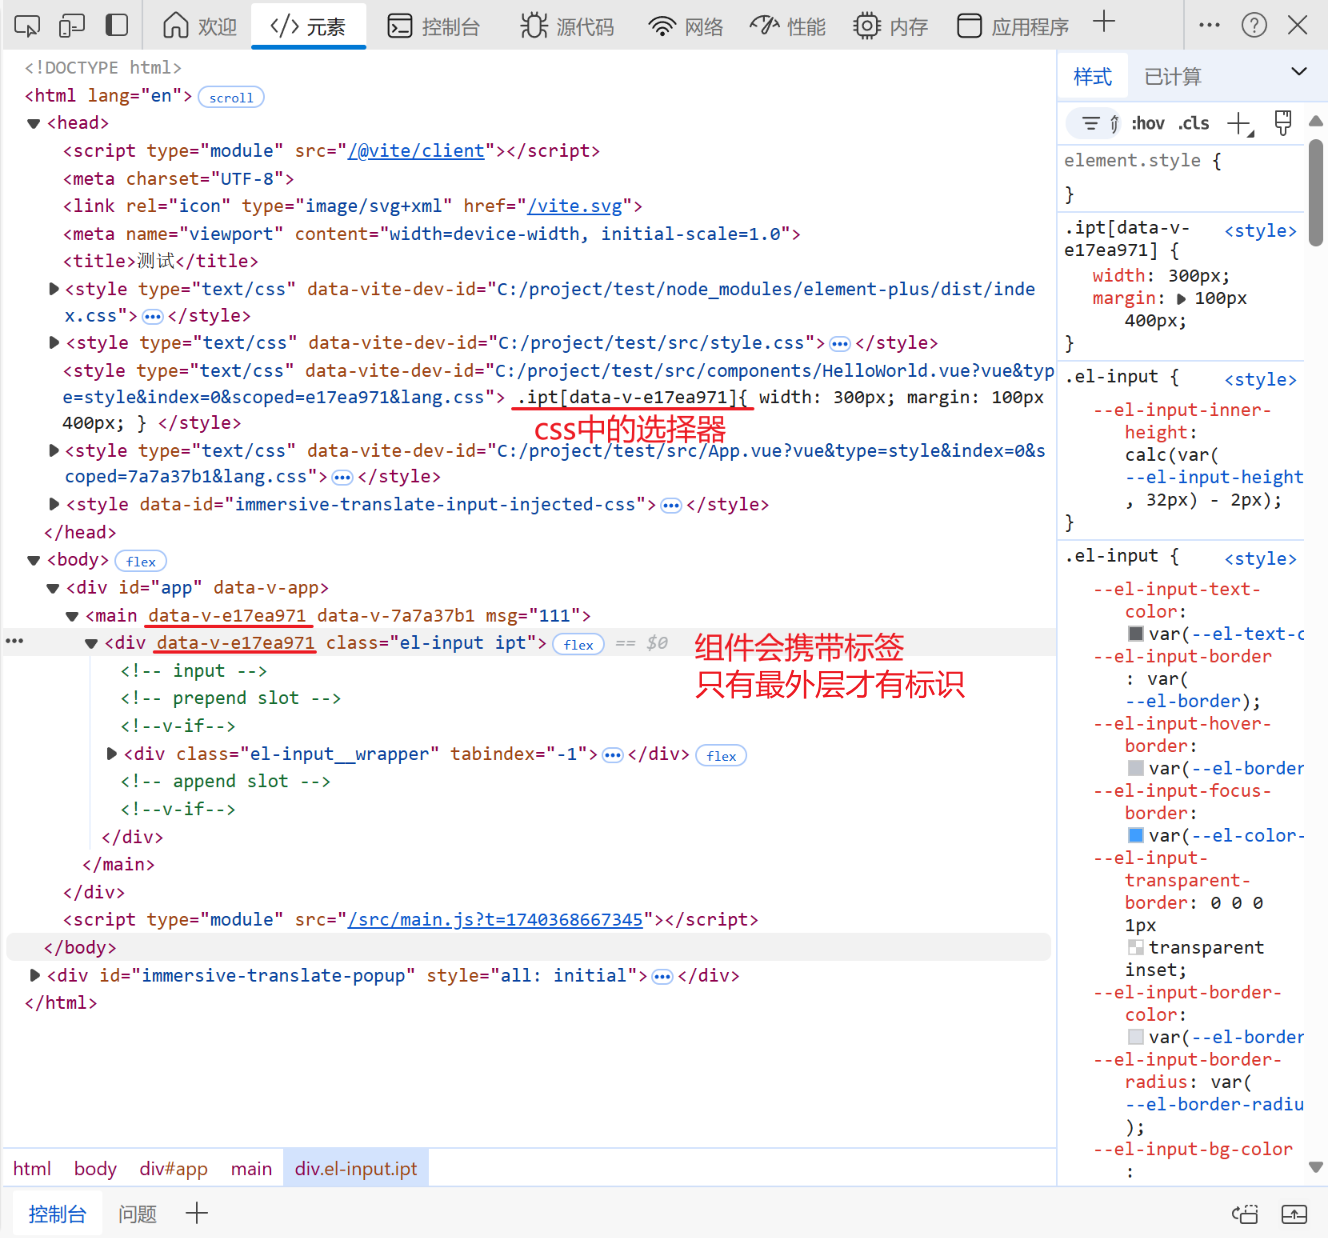Open the DevTools more options ellipsis
The width and height of the screenshot is (1328, 1238).
[x=1209, y=25]
